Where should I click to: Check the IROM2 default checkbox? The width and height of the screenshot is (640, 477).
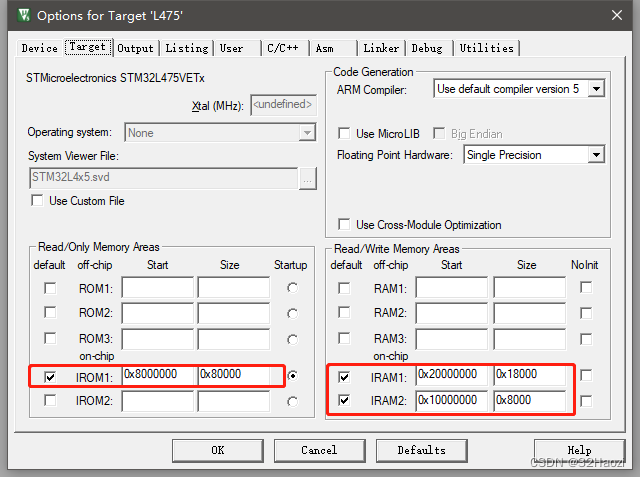[x=50, y=400]
